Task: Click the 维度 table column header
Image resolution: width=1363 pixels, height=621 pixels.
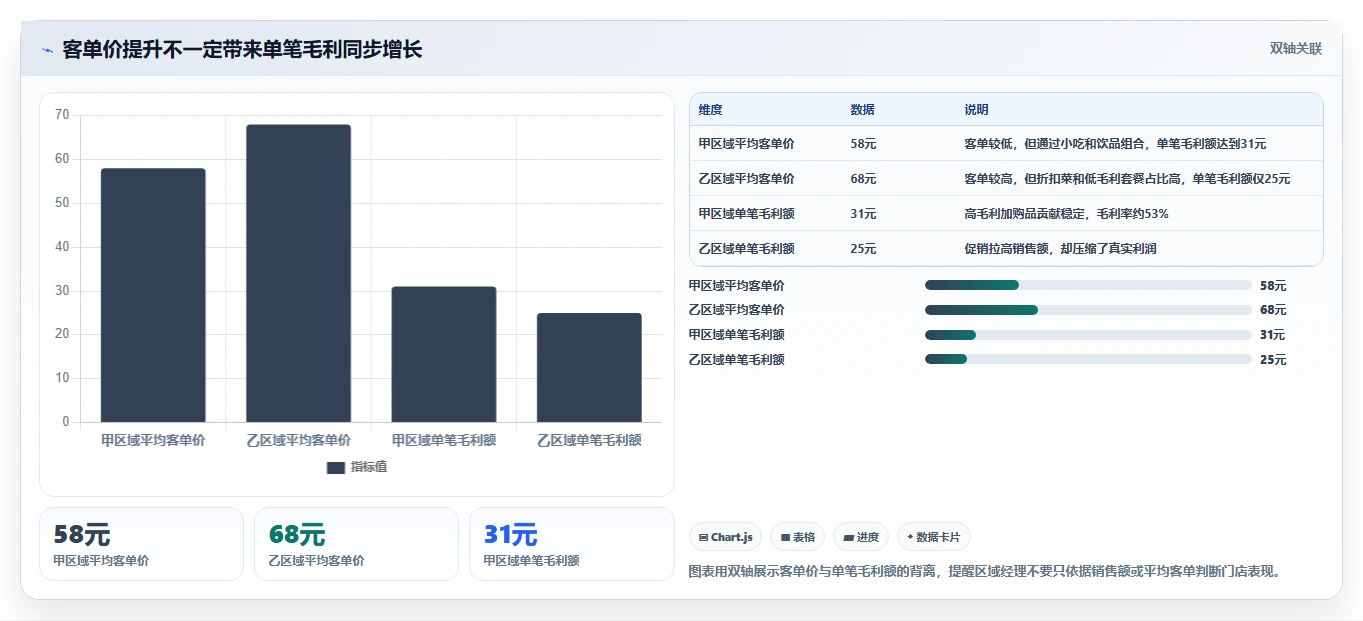Action: pyautogui.click(x=710, y=110)
